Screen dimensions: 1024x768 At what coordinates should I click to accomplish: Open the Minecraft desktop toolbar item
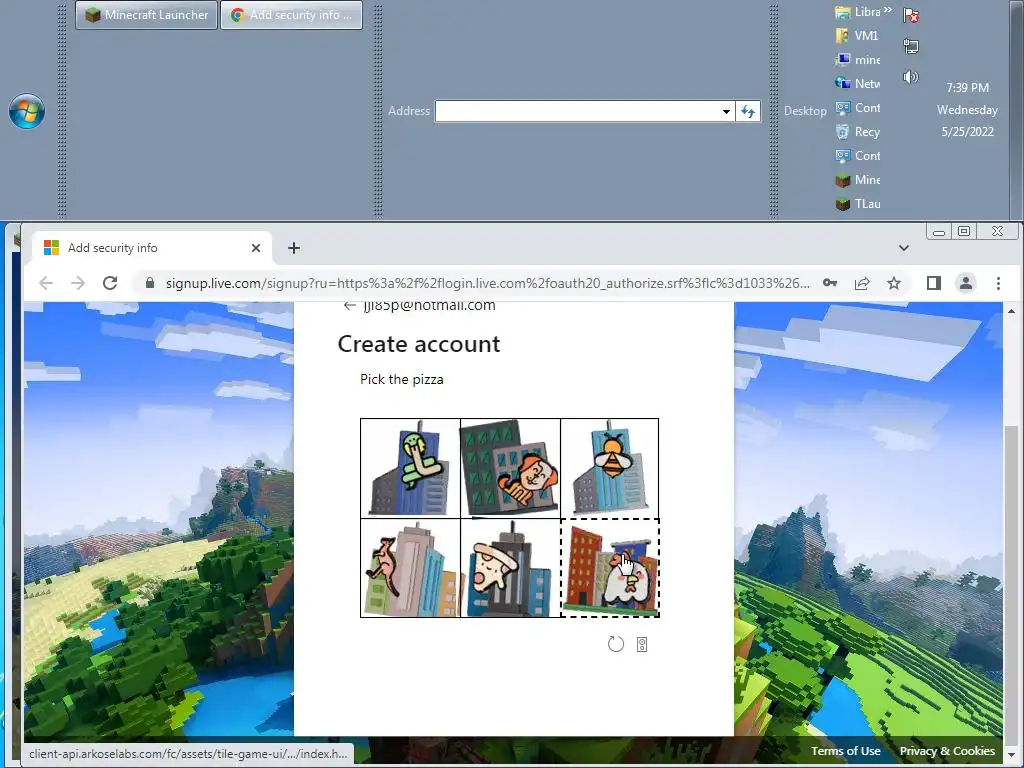[857, 180]
